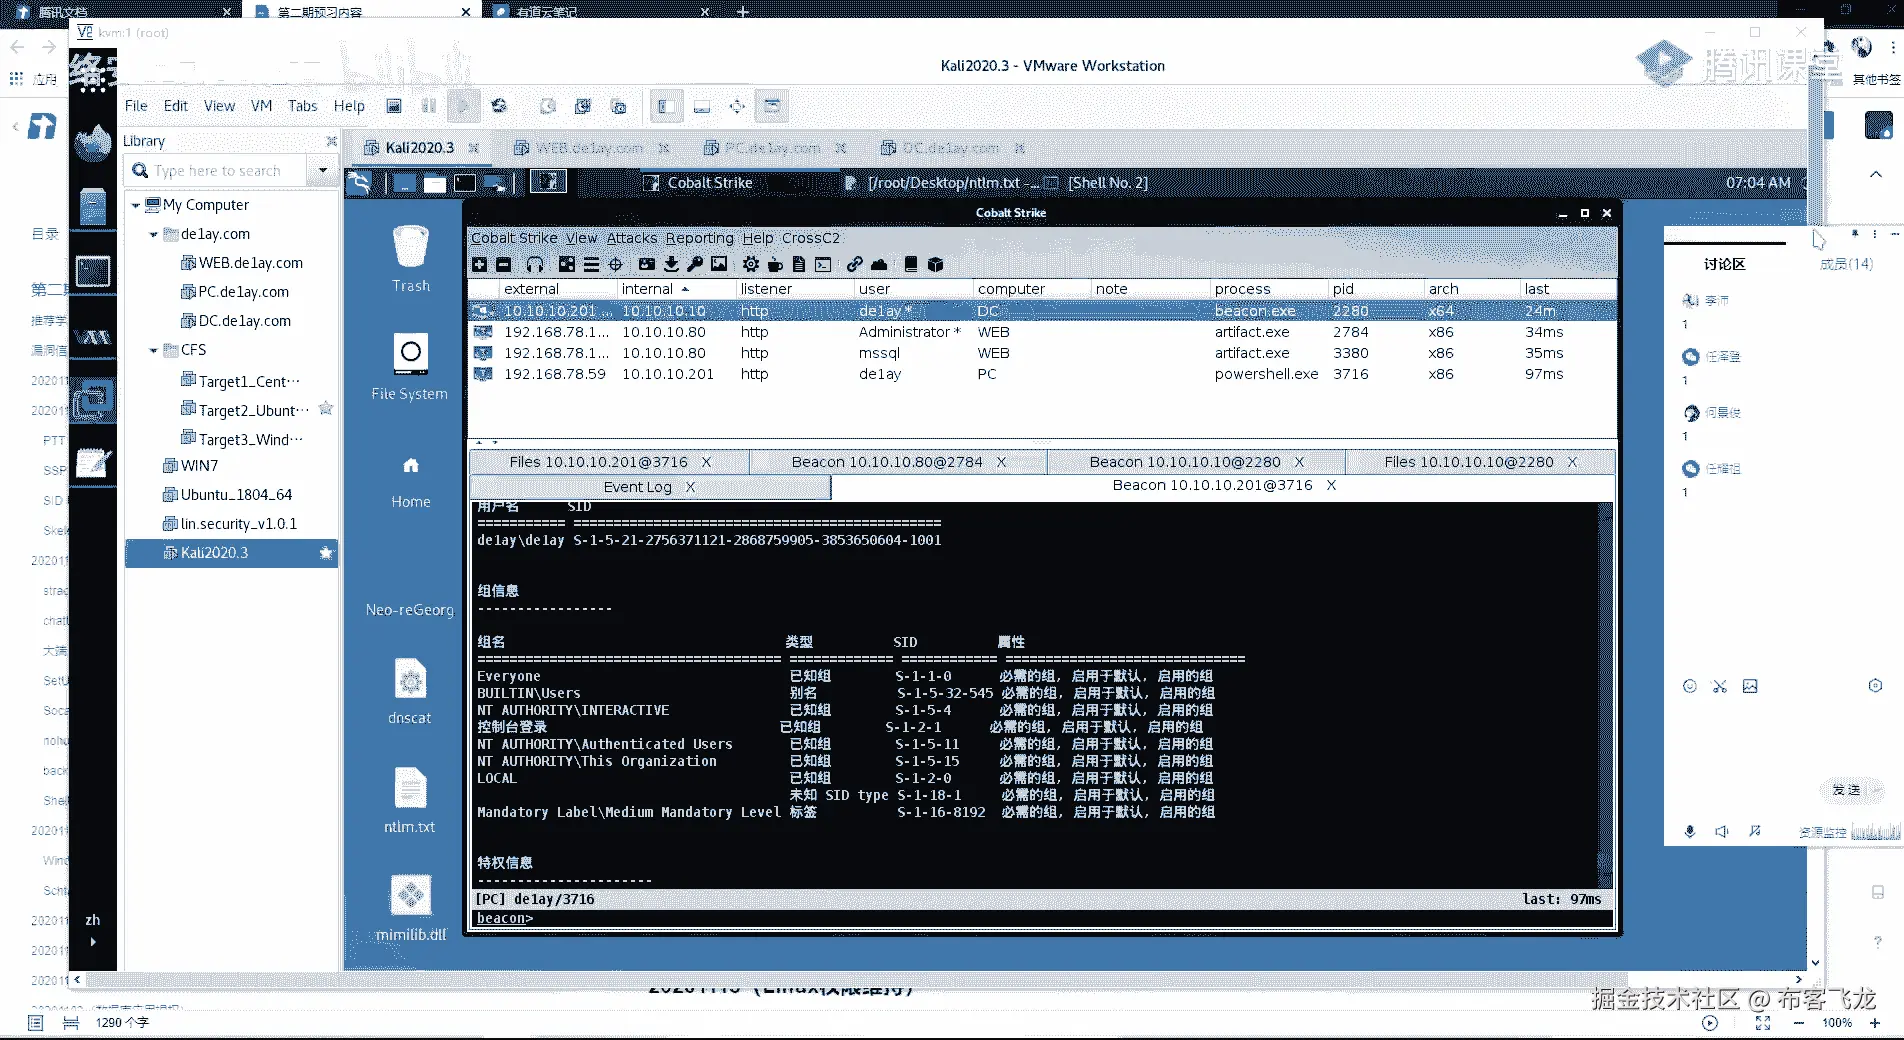Select the 讨论区 discussion heading
The image size is (1904, 1040).
[x=1724, y=264]
